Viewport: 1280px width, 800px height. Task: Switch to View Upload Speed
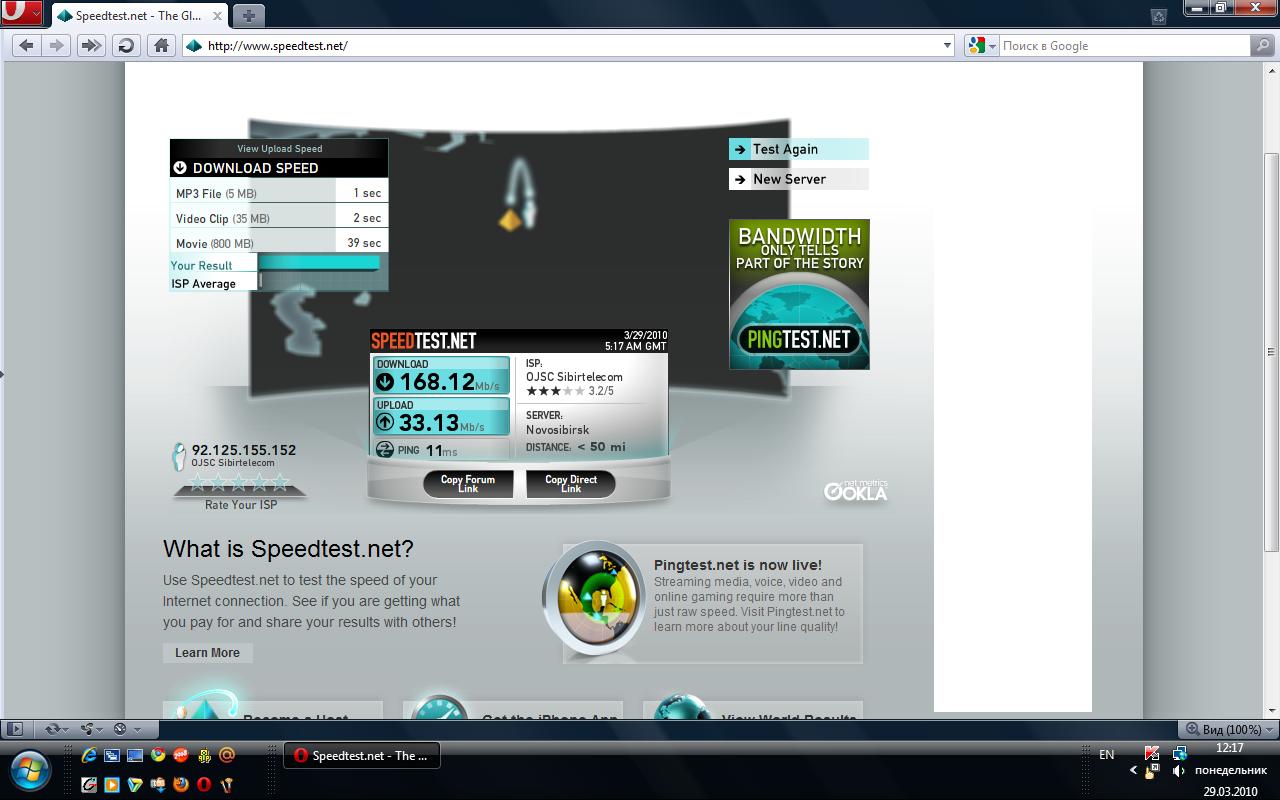(x=279, y=149)
